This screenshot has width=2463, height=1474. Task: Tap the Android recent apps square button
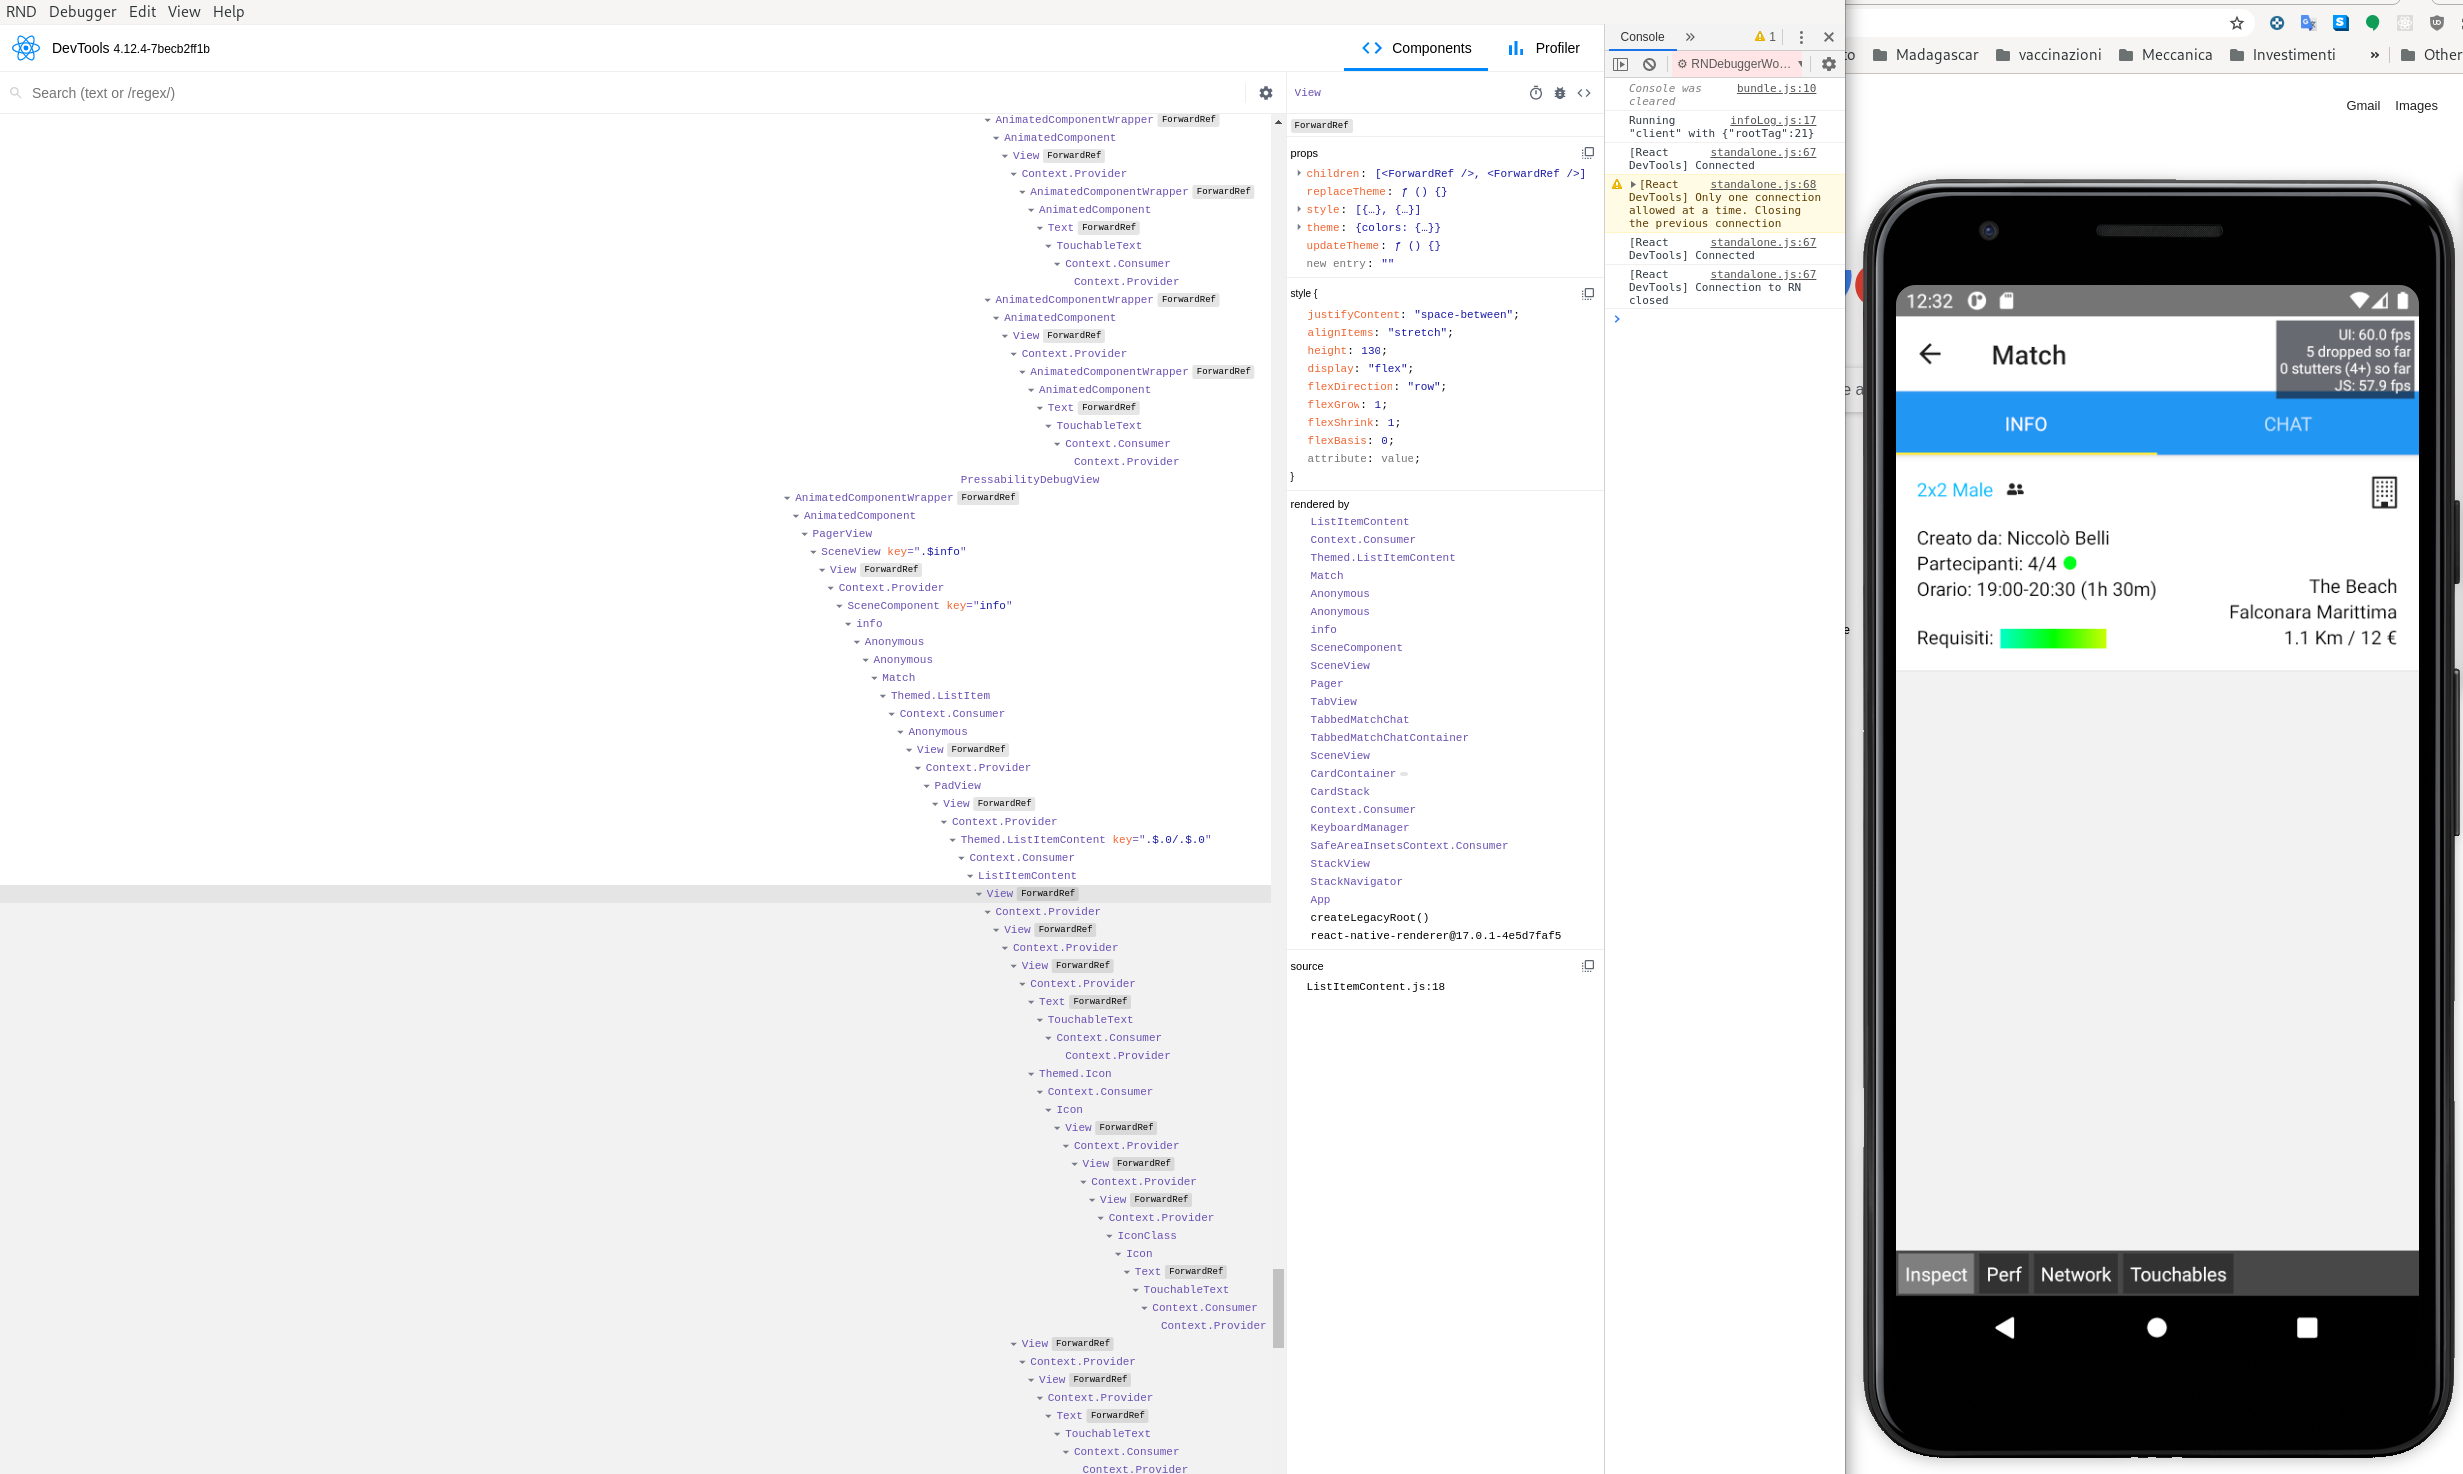coord(2307,1327)
